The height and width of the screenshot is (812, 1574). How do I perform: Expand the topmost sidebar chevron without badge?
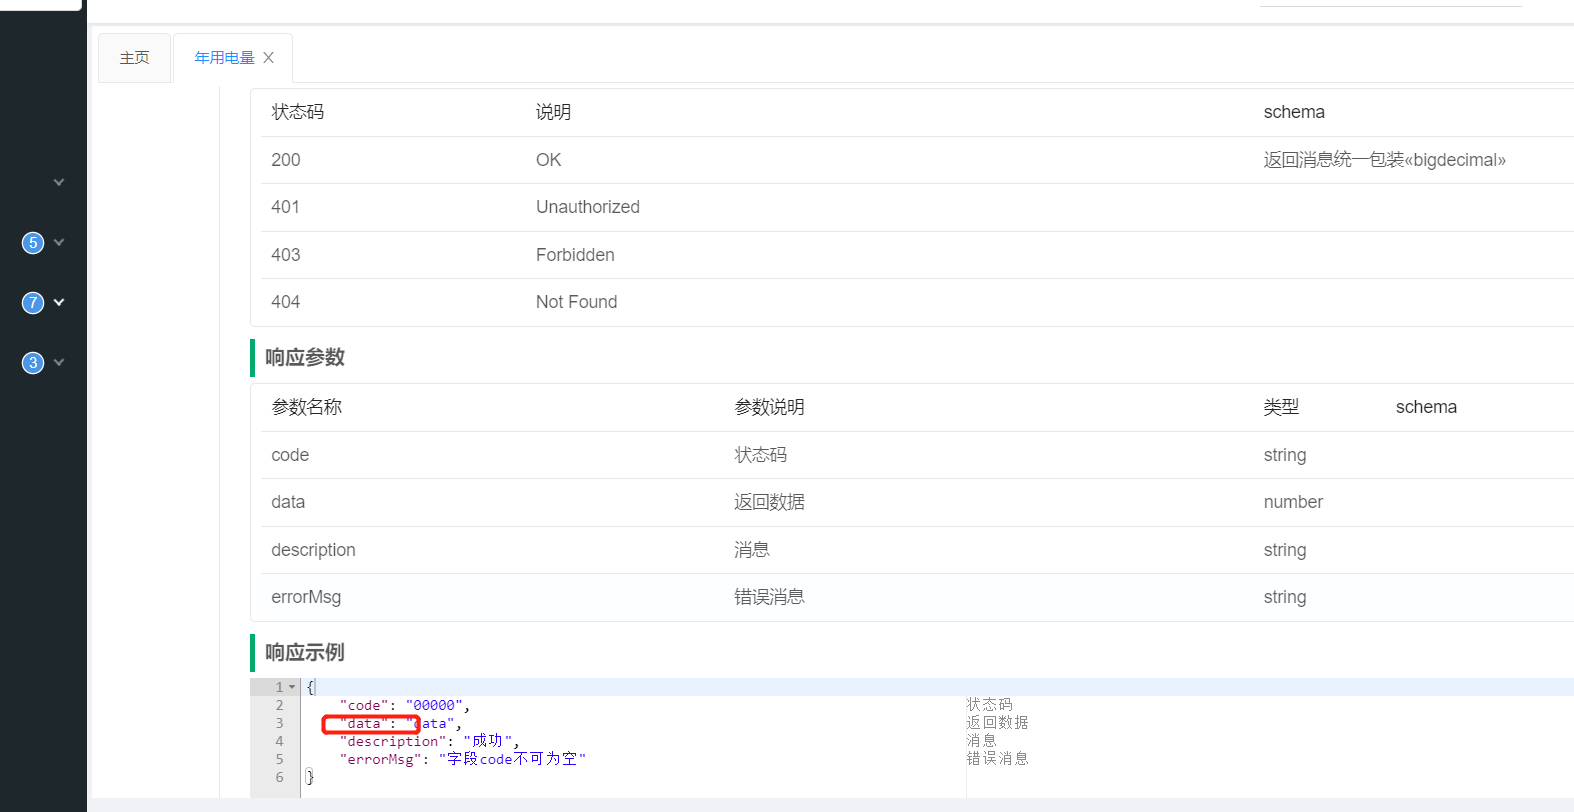(59, 183)
